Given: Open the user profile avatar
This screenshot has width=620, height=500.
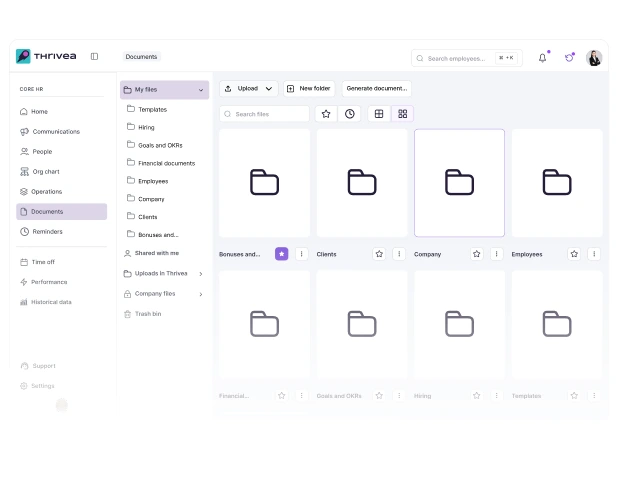Looking at the screenshot, I should [594, 58].
